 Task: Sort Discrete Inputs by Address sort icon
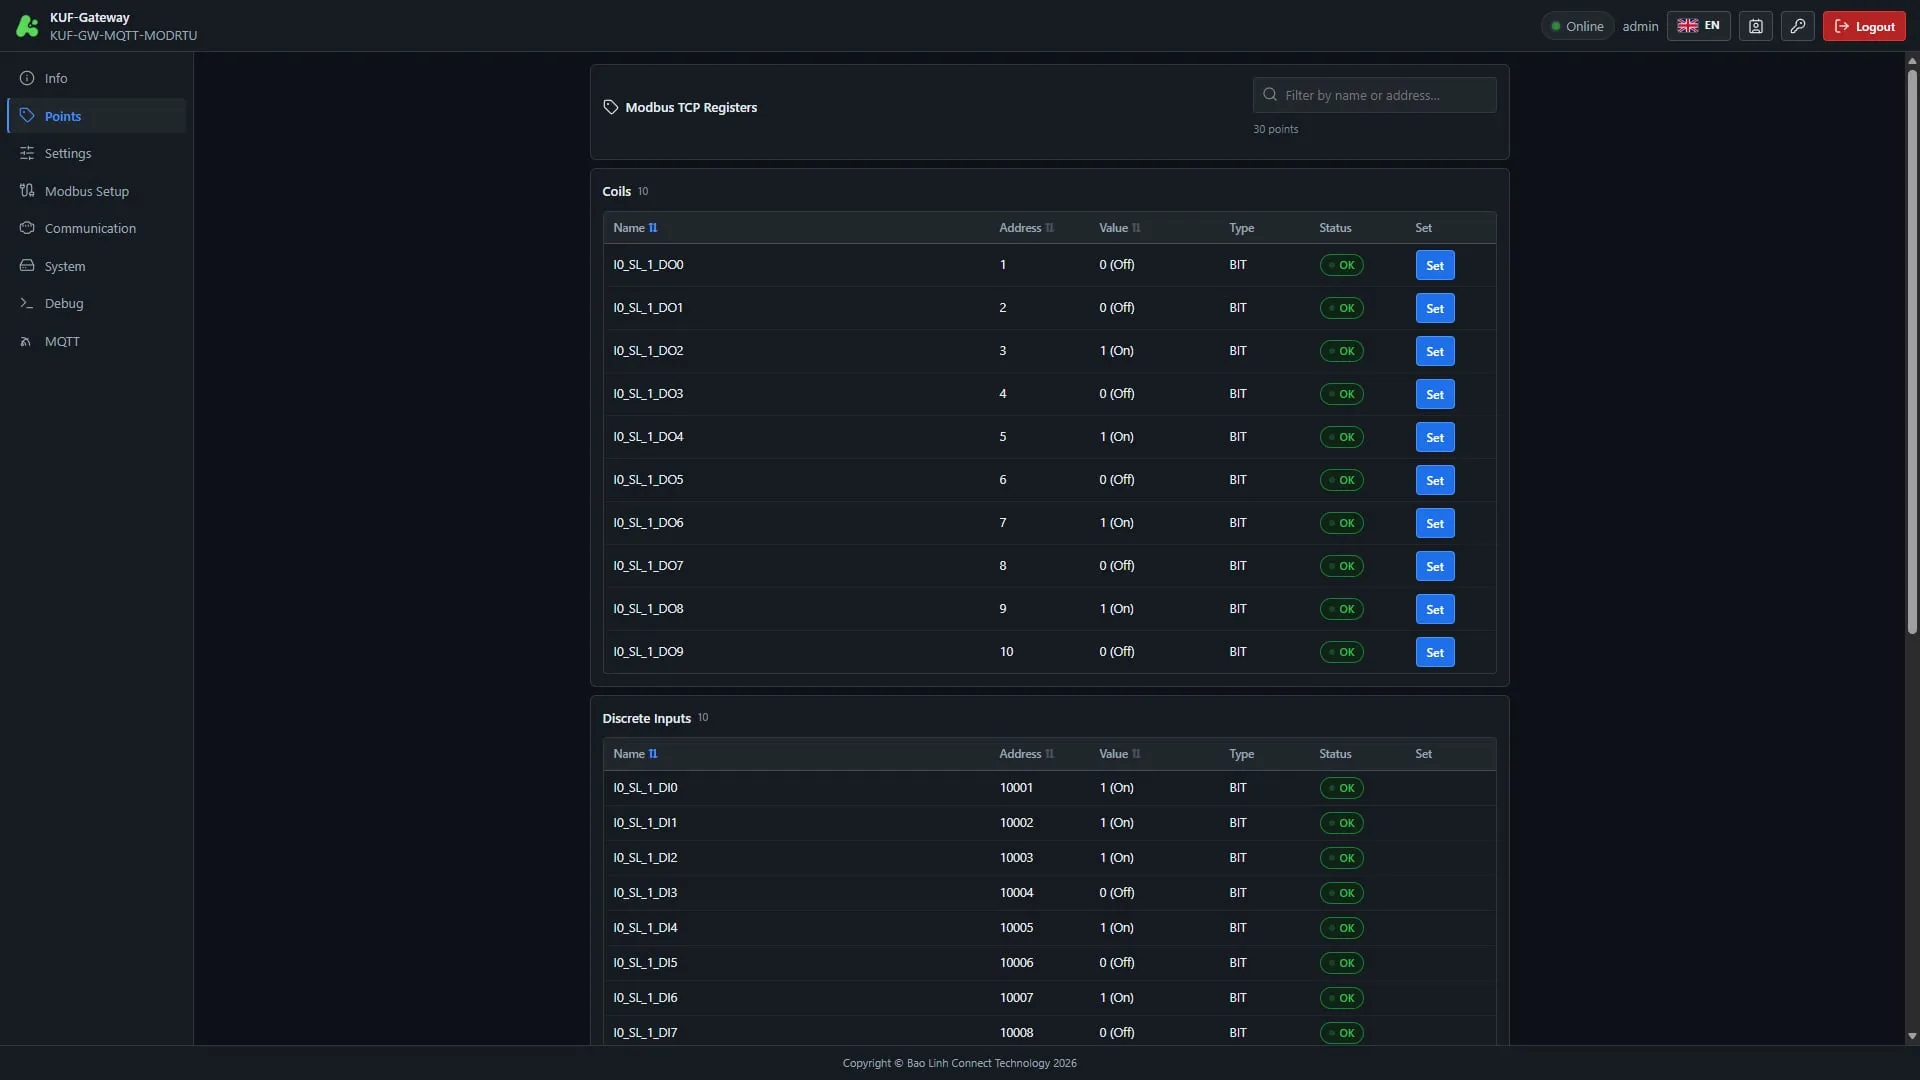click(x=1049, y=754)
